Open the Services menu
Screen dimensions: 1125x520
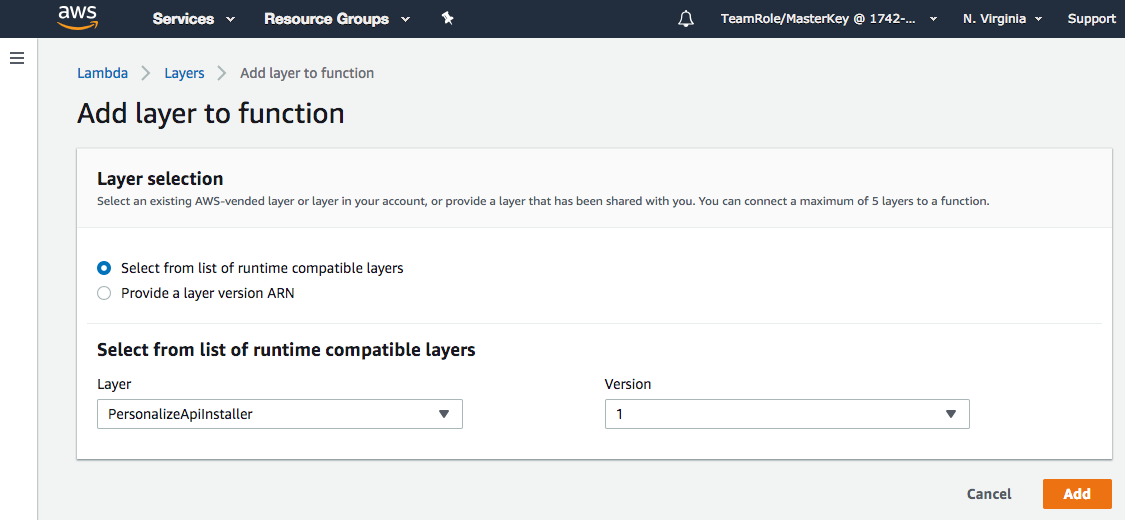pyautogui.click(x=193, y=19)
